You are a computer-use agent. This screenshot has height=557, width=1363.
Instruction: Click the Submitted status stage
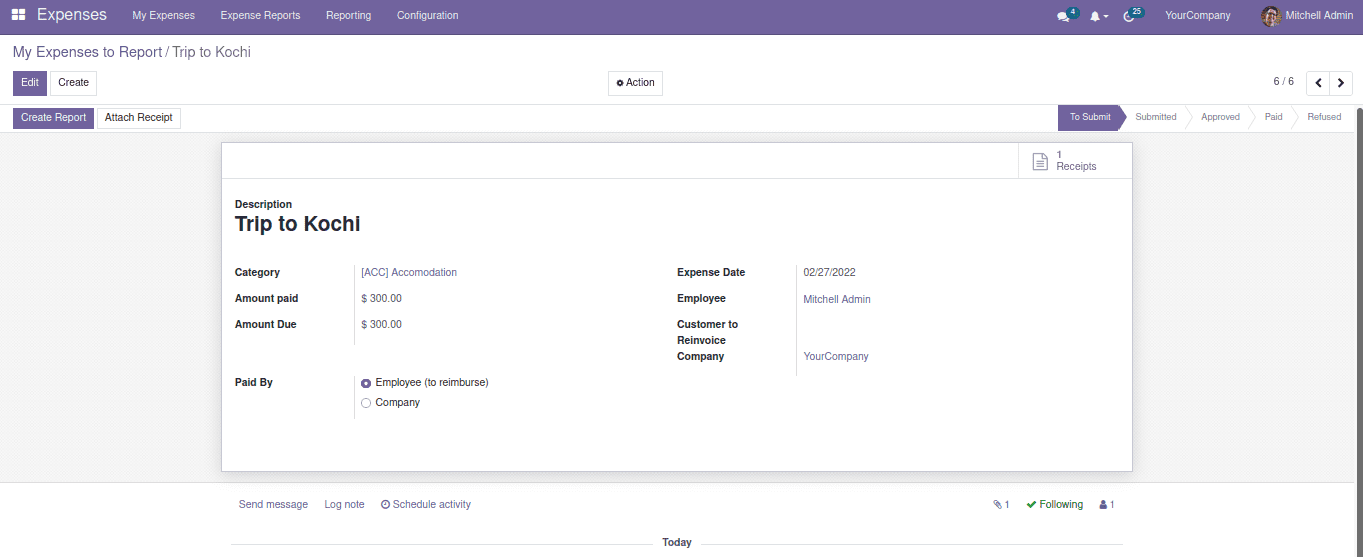coord(1155,117)
